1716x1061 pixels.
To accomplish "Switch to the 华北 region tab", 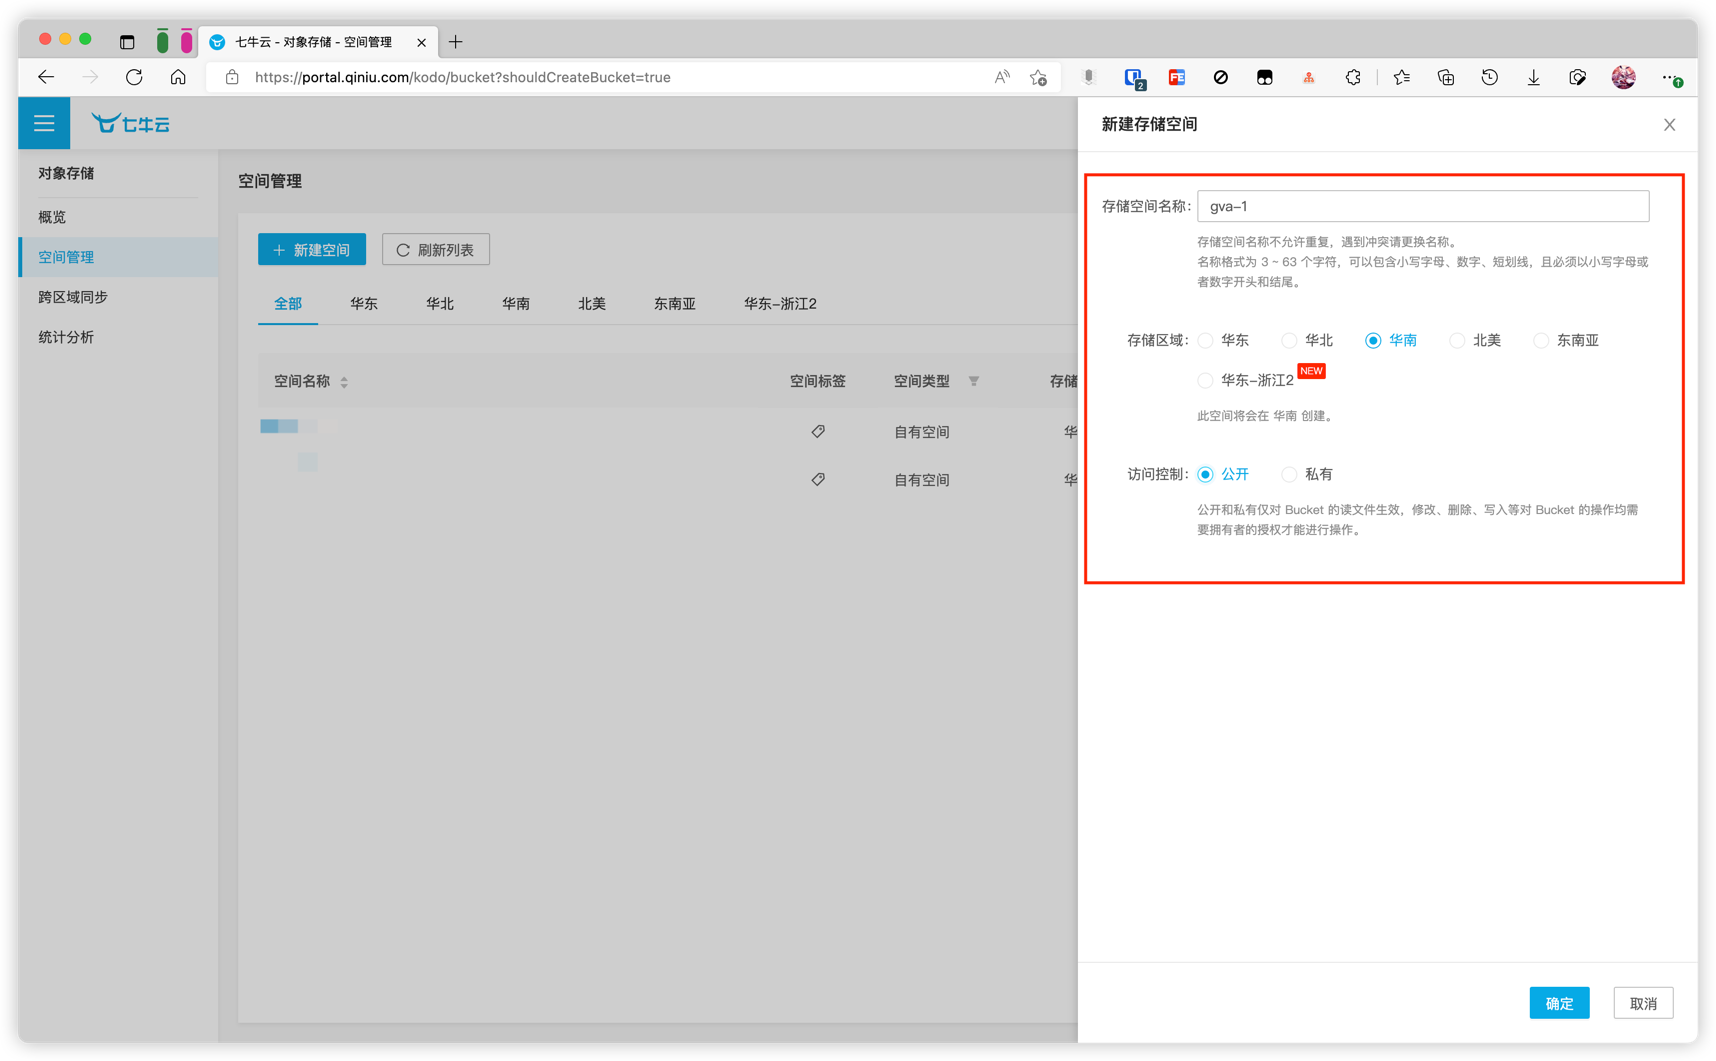I will [x=439, y=304].
